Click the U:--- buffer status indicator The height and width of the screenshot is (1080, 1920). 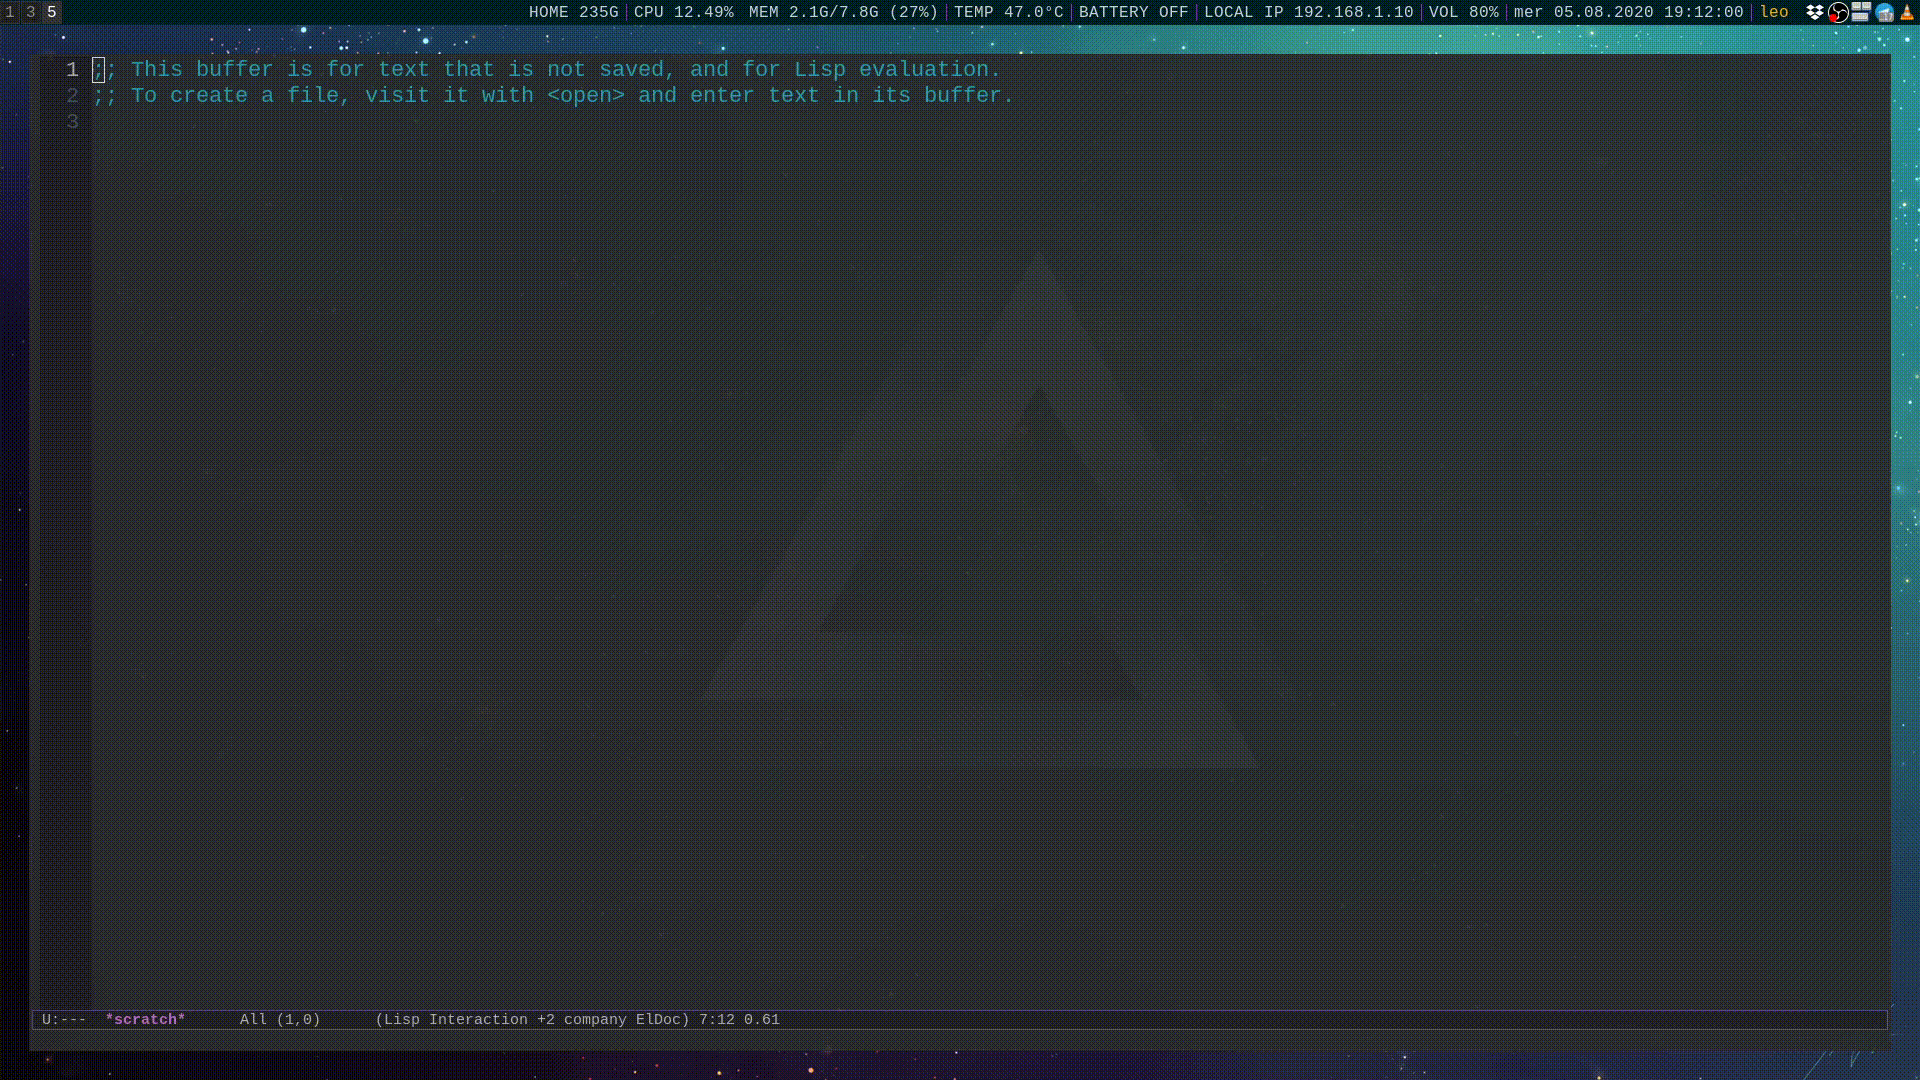coord(64,1020)
